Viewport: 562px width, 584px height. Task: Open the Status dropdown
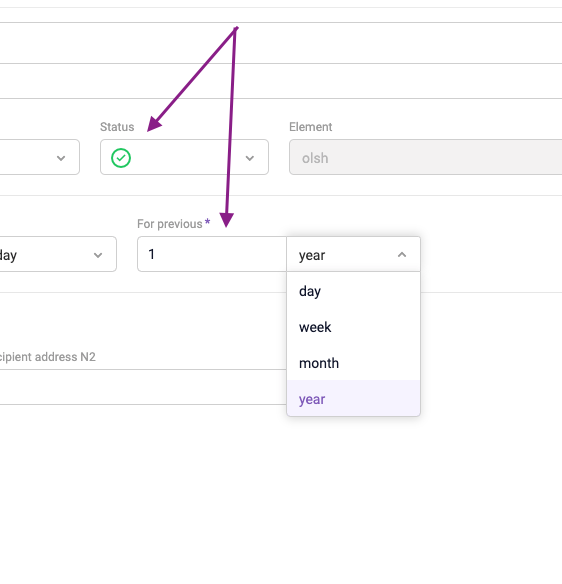184,157
